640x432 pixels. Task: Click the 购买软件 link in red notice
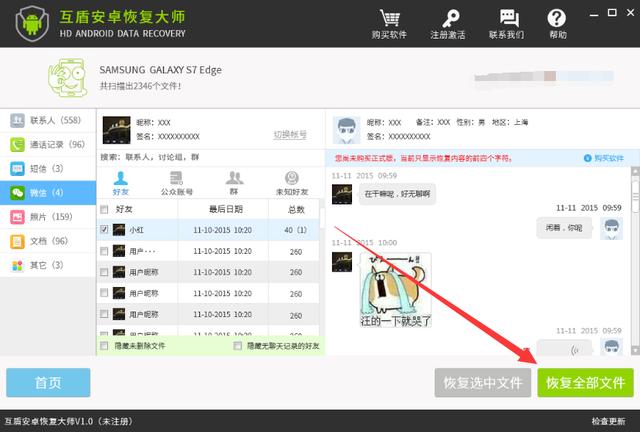pos(609,158)
